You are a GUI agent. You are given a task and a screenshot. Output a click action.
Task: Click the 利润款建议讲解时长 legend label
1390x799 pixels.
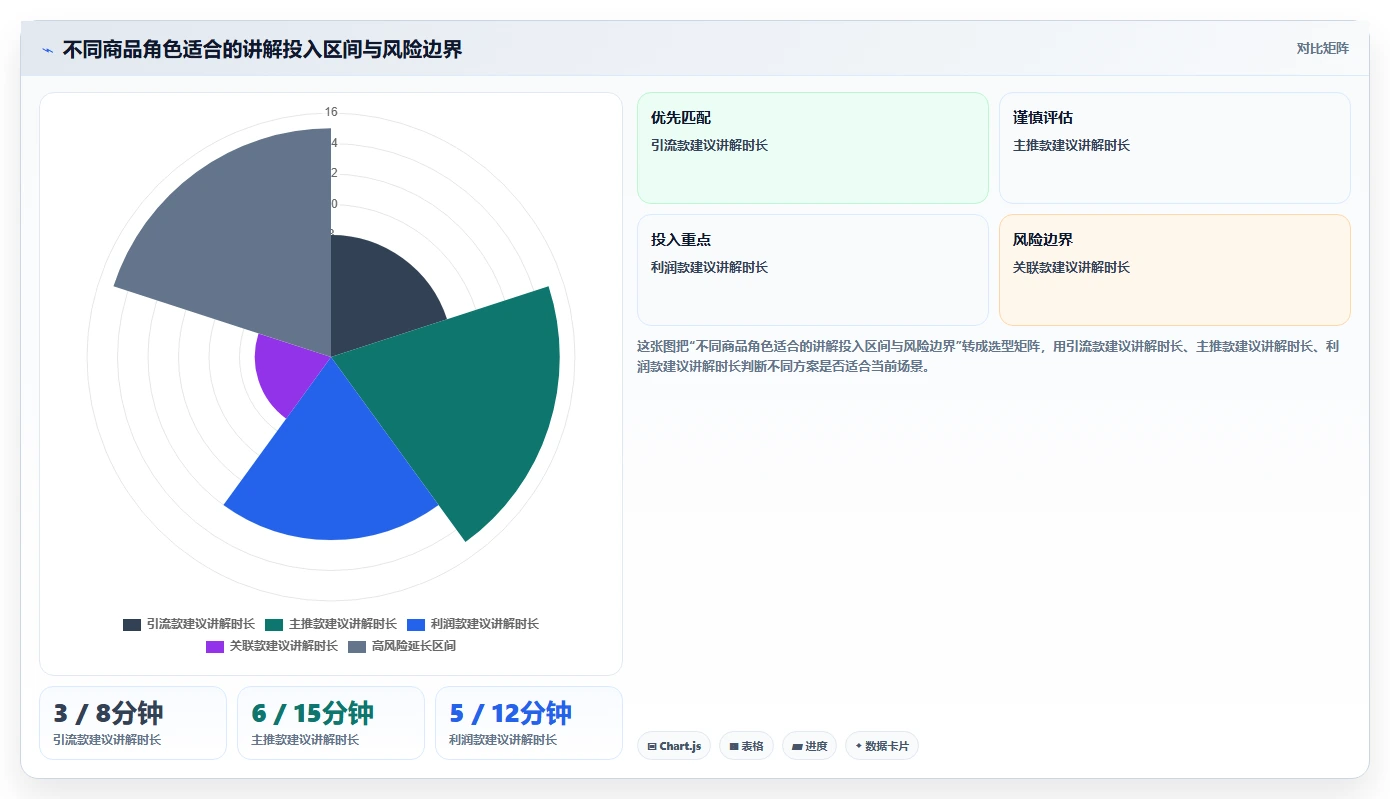coord(485,624)
